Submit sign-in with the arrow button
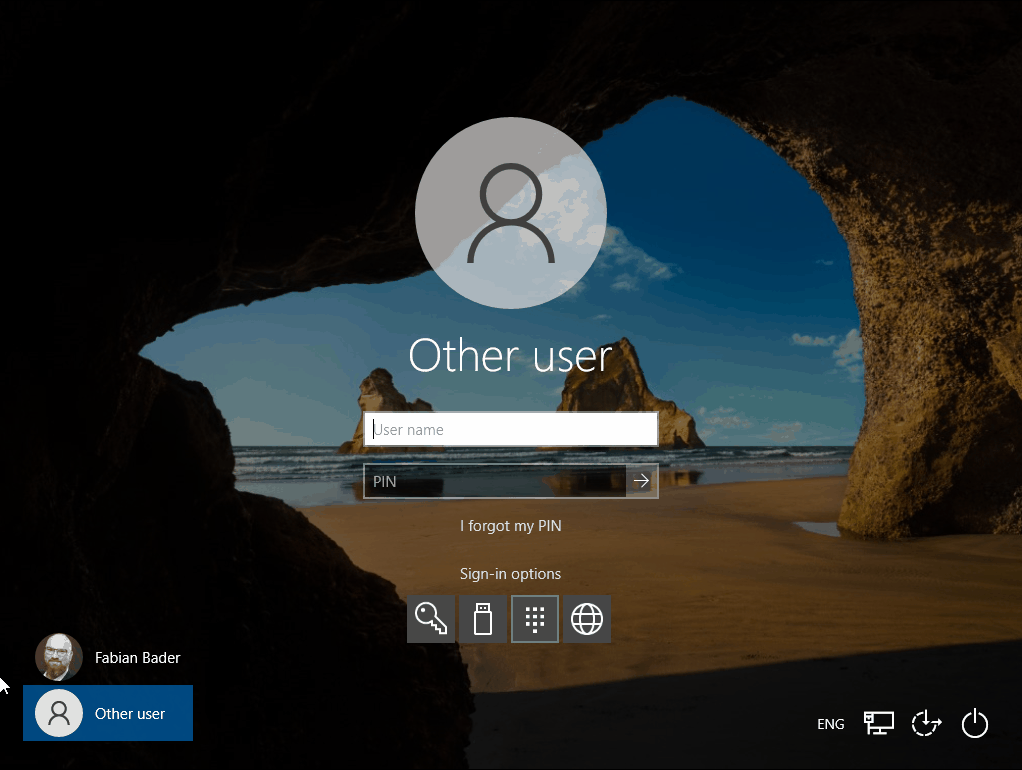Viewport: 1022px width, 770px height. click(641, 480)
